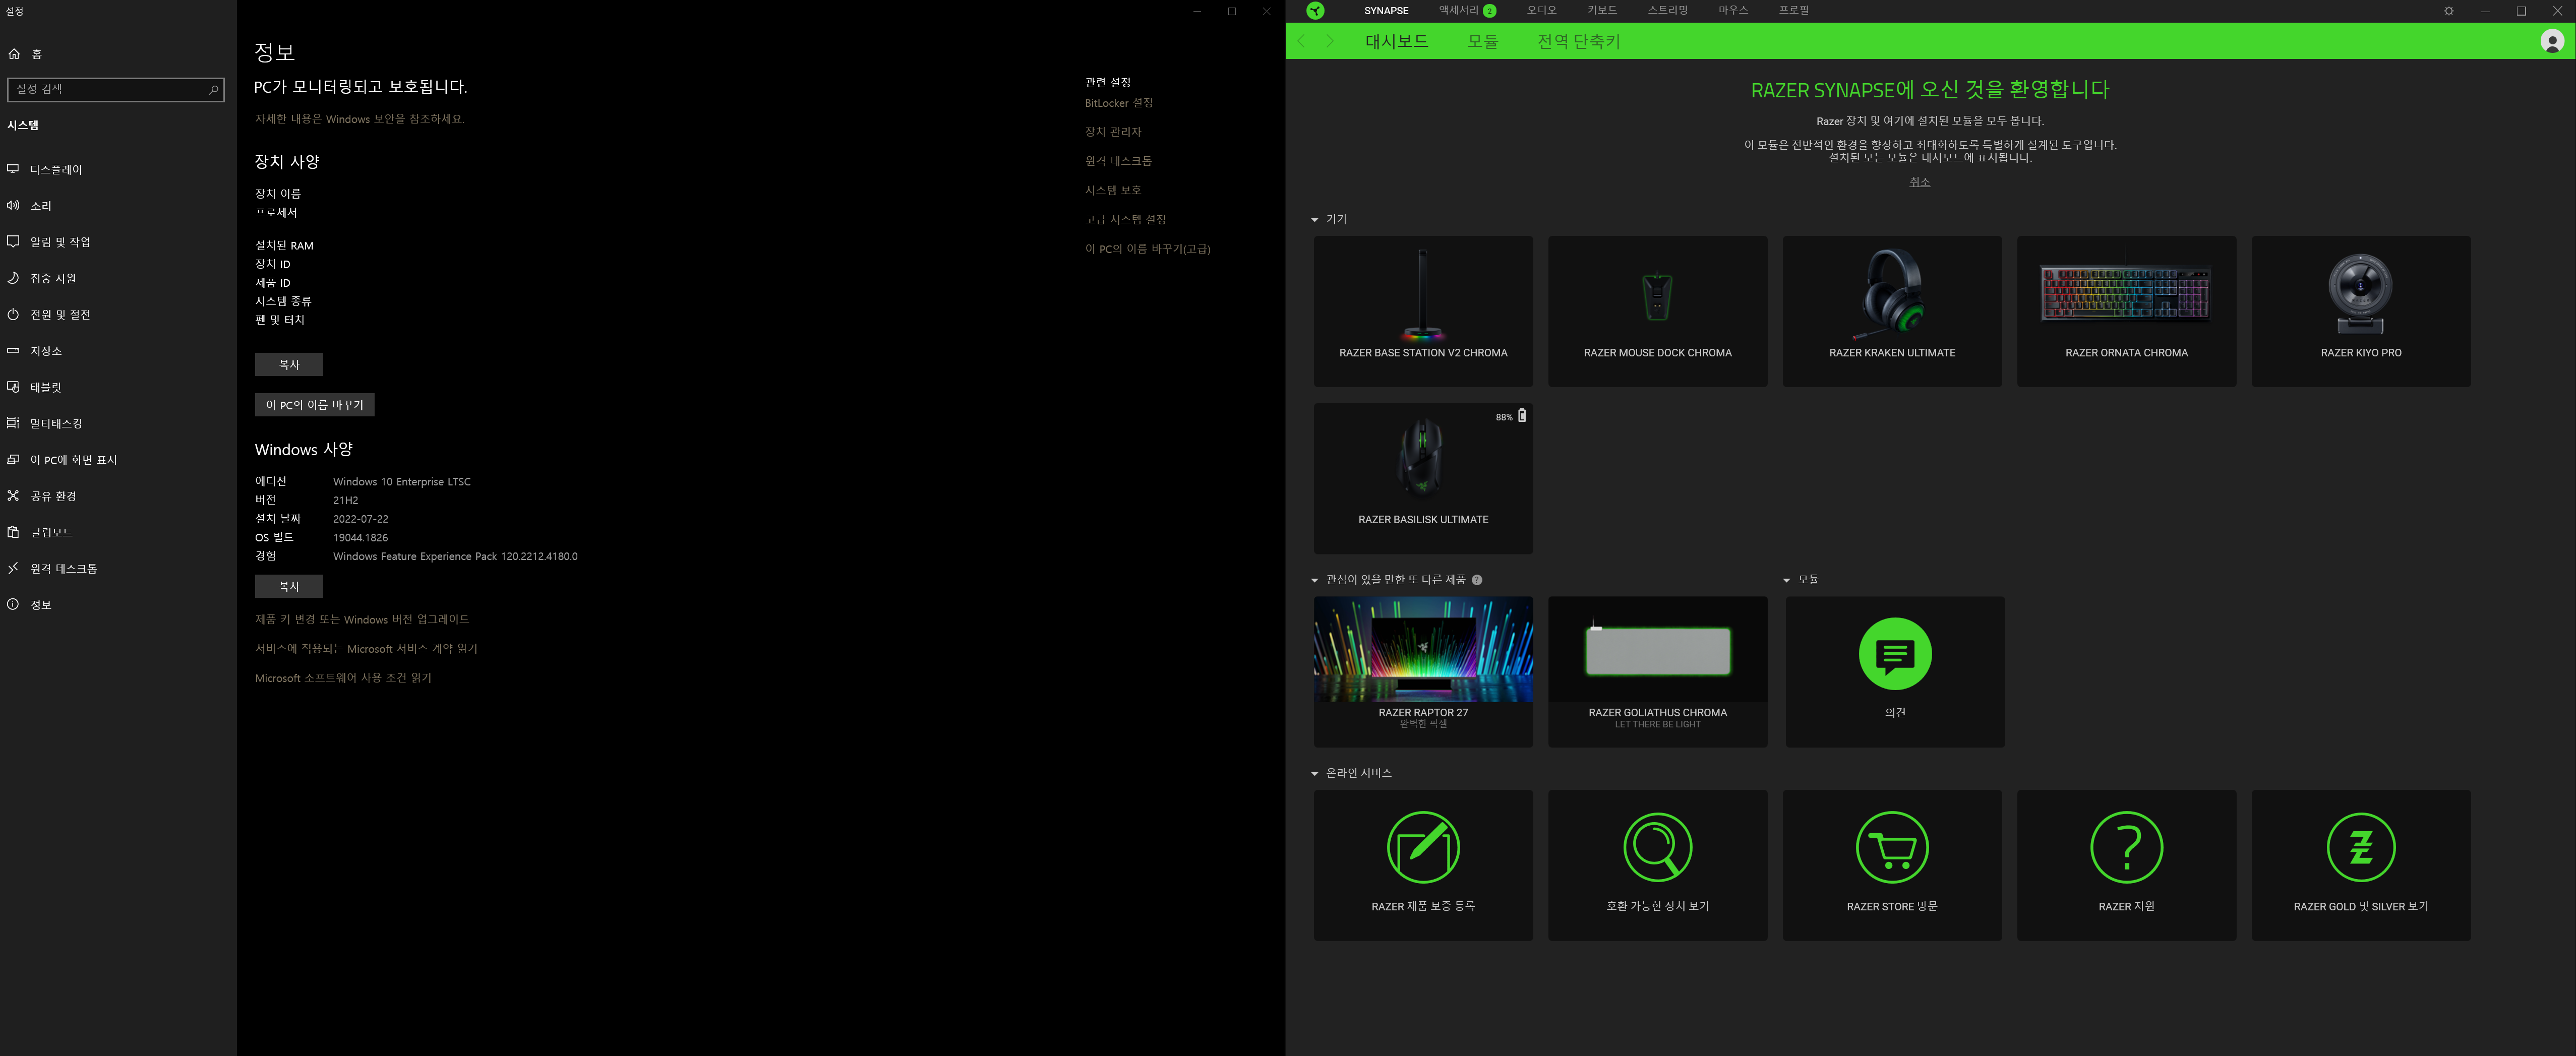
Task: Open 멀티태스킹 settings page
Action: pyautogui.click(x=118, y=423)
